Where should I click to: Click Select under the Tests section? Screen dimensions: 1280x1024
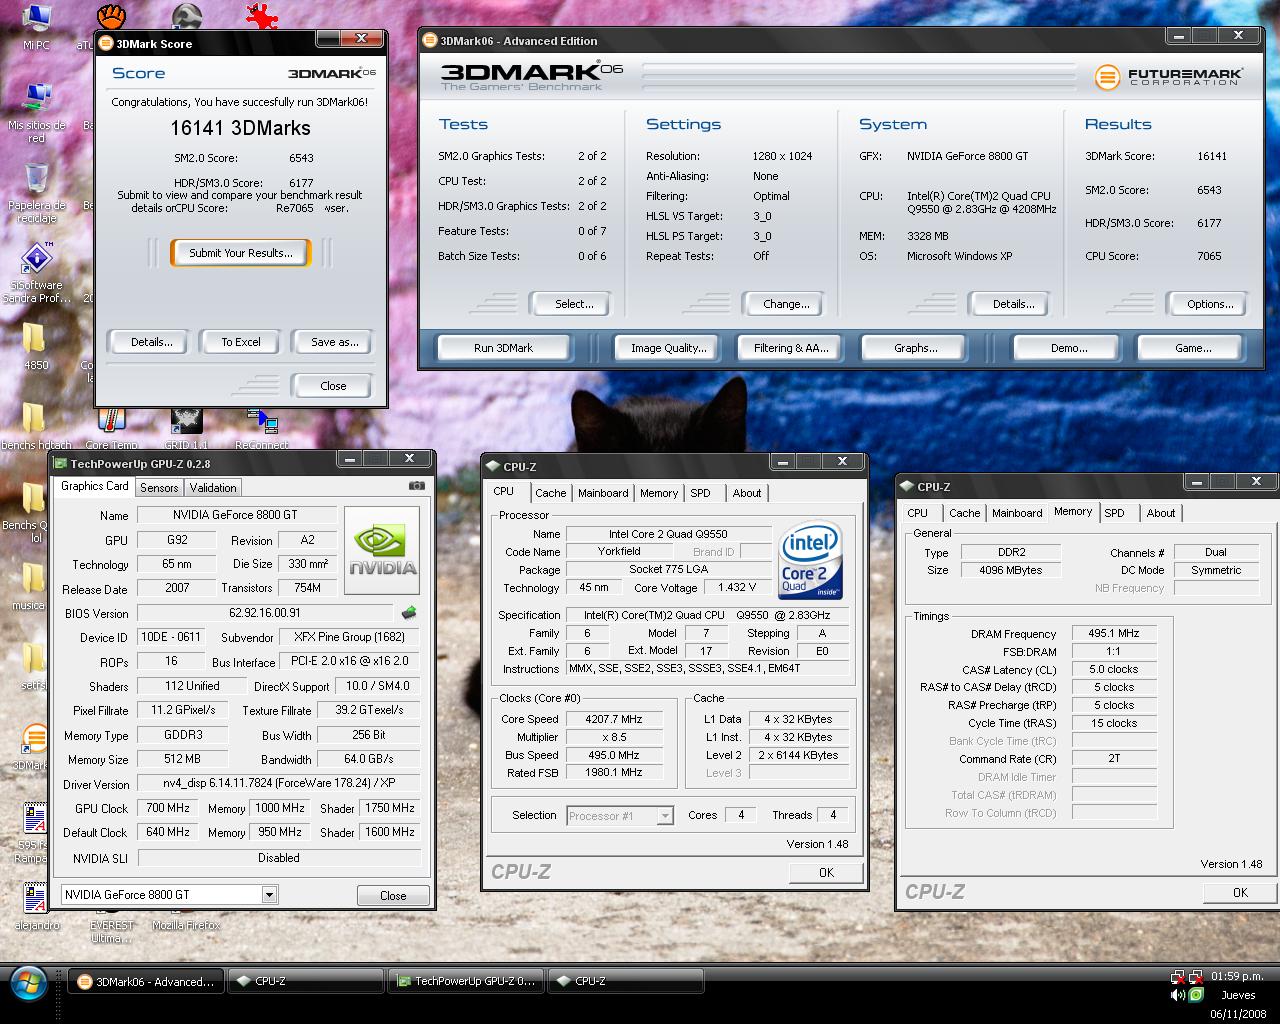574,304
